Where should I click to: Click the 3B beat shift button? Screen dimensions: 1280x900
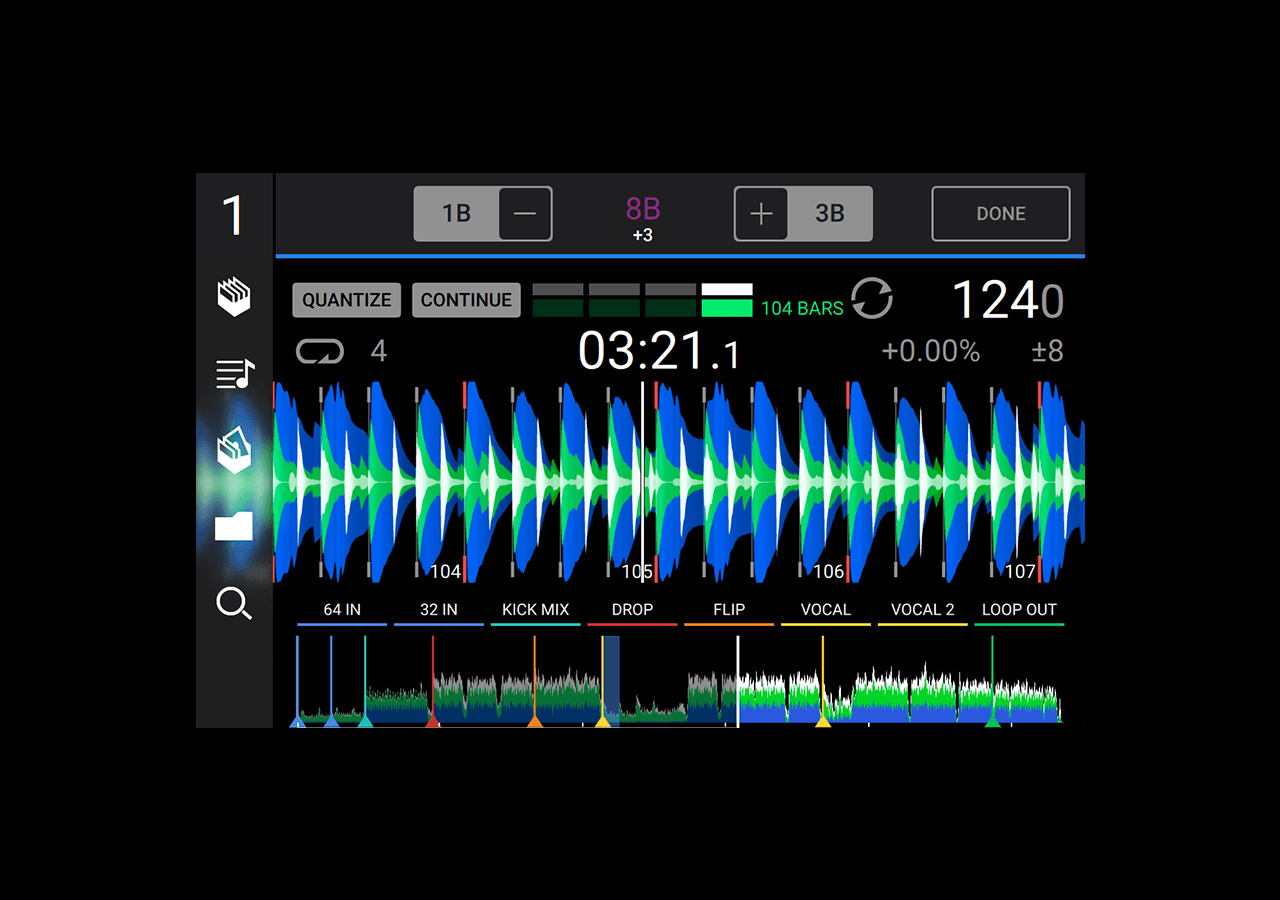(x=829, y=214)
